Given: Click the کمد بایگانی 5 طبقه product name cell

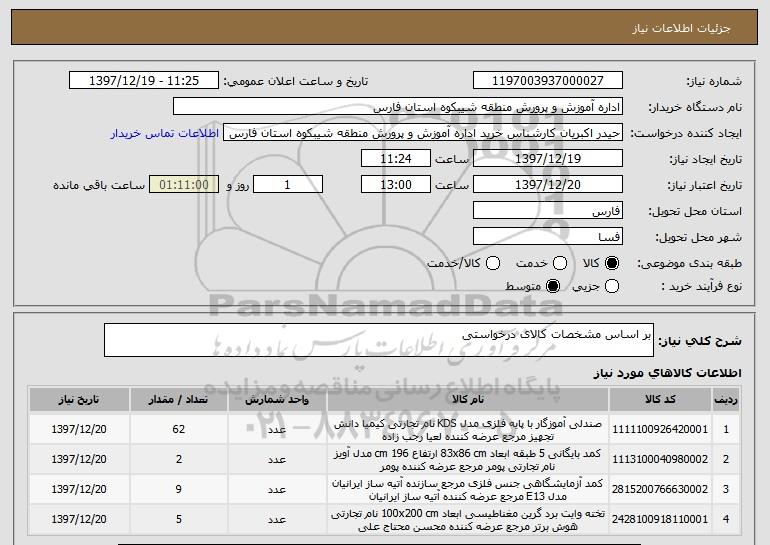Looking at the screenshot, I should [x=468, y=460].
